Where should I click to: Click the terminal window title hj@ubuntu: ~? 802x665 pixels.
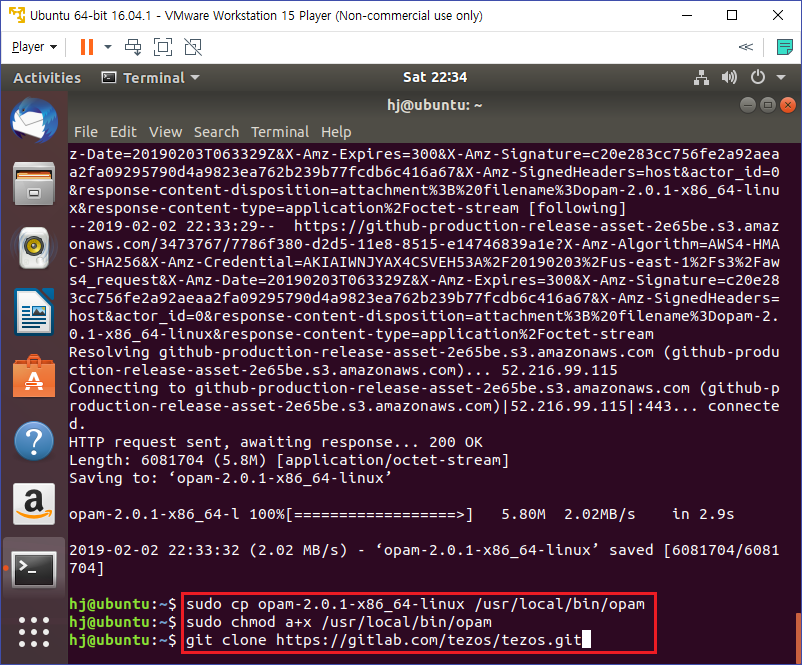pos(435,105)
